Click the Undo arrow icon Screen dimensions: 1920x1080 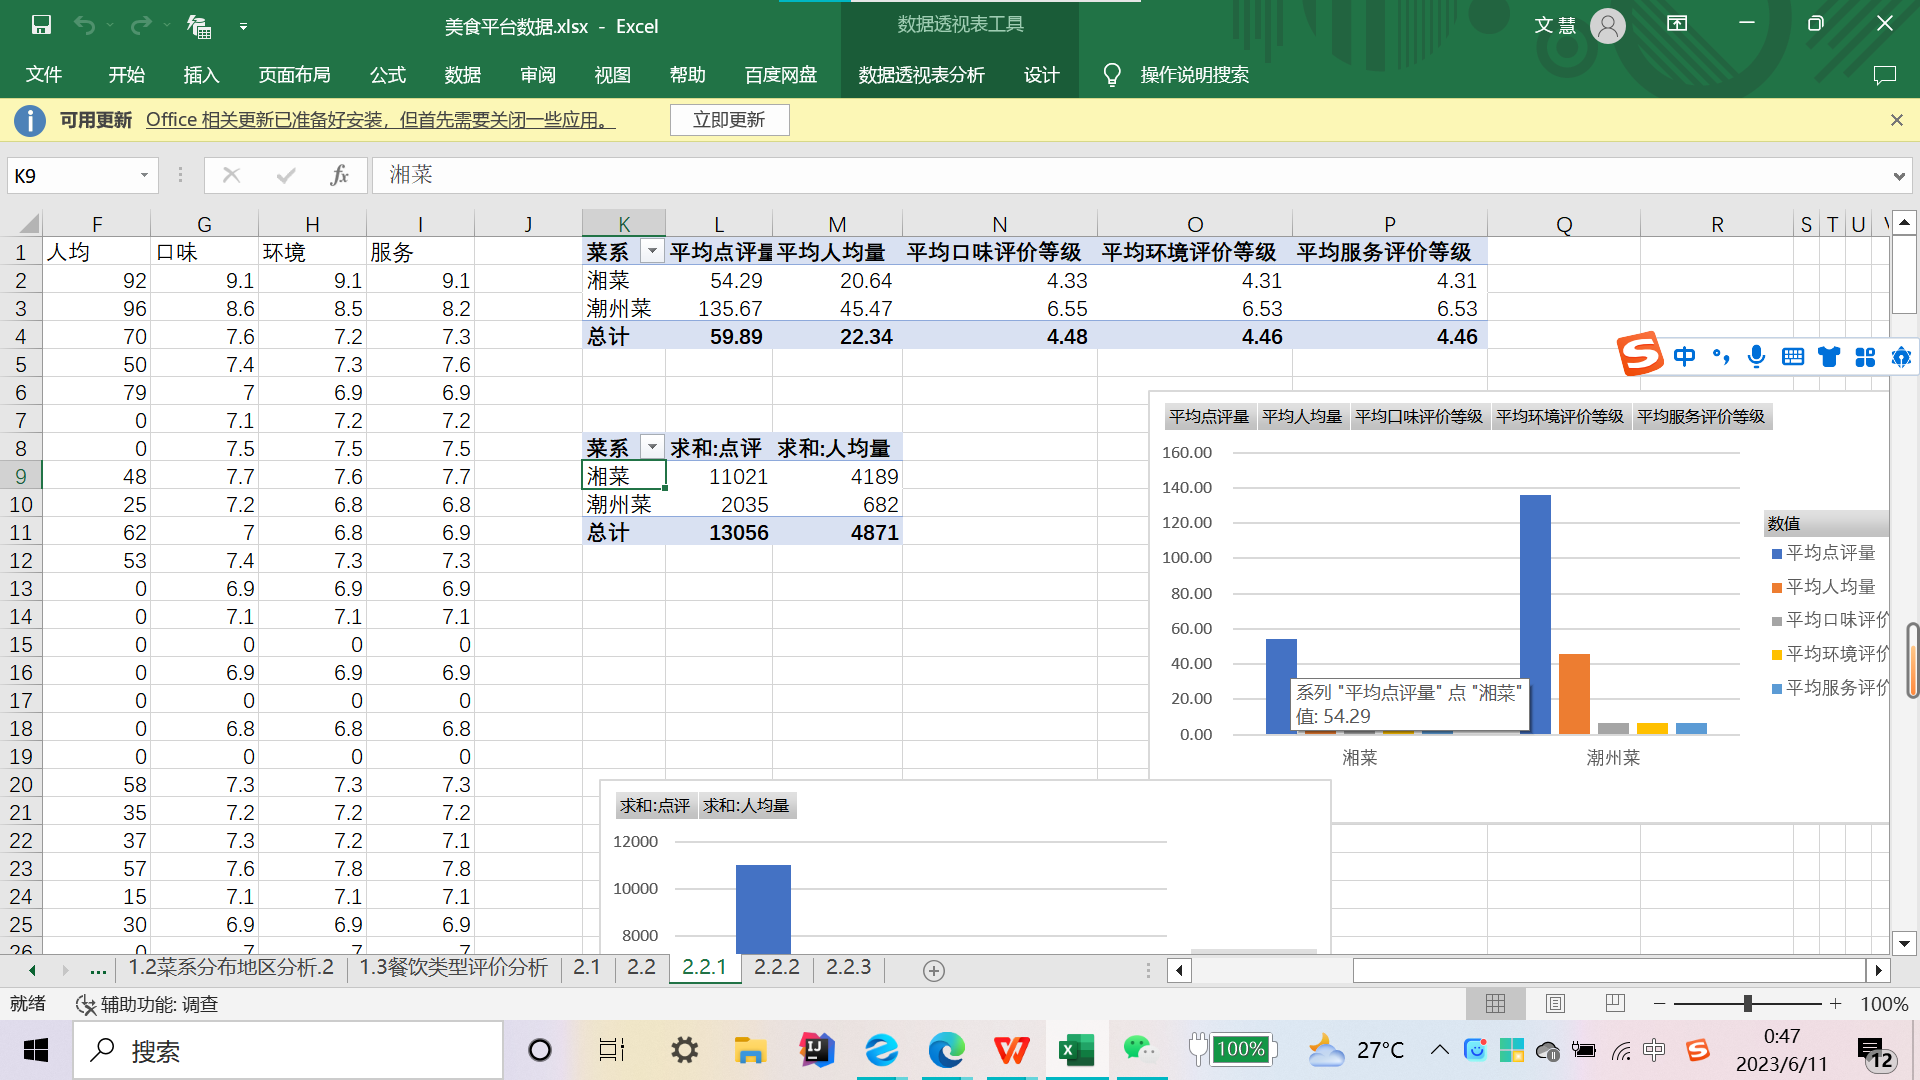pos(84,25)
